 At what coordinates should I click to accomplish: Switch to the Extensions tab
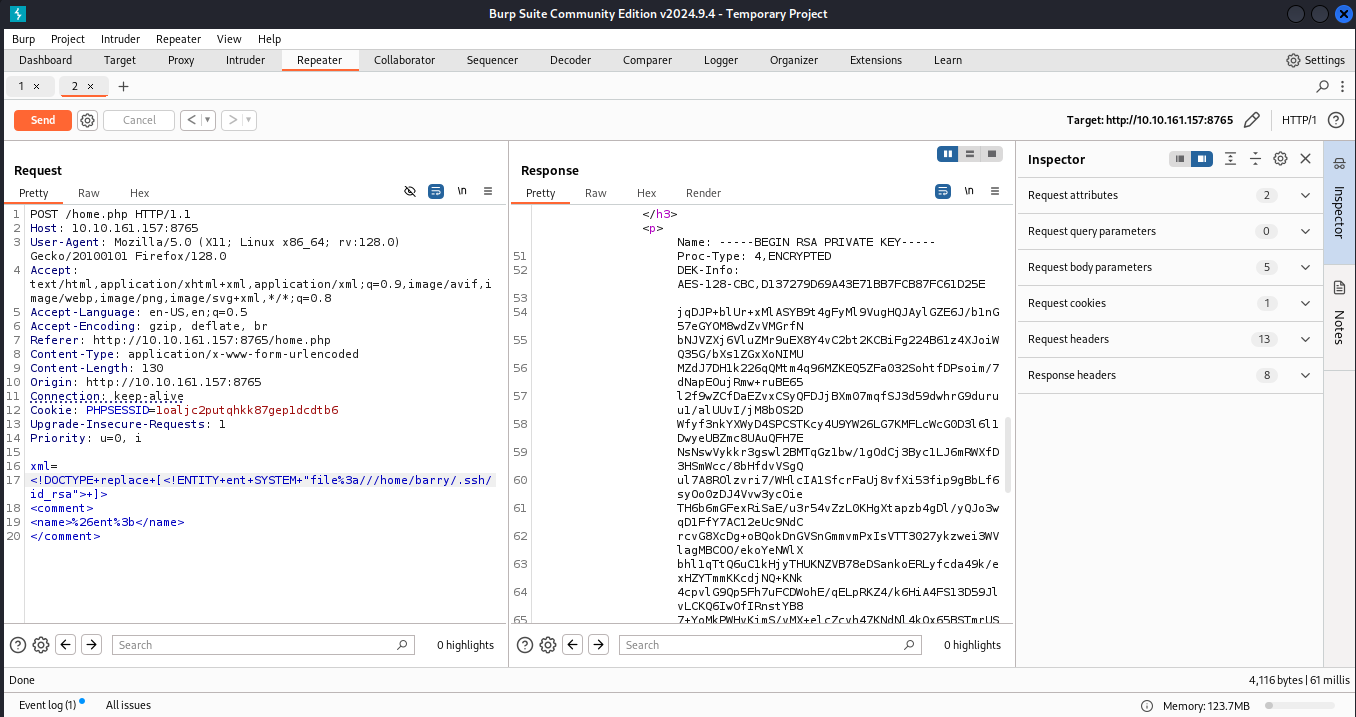tap(876, 60)
